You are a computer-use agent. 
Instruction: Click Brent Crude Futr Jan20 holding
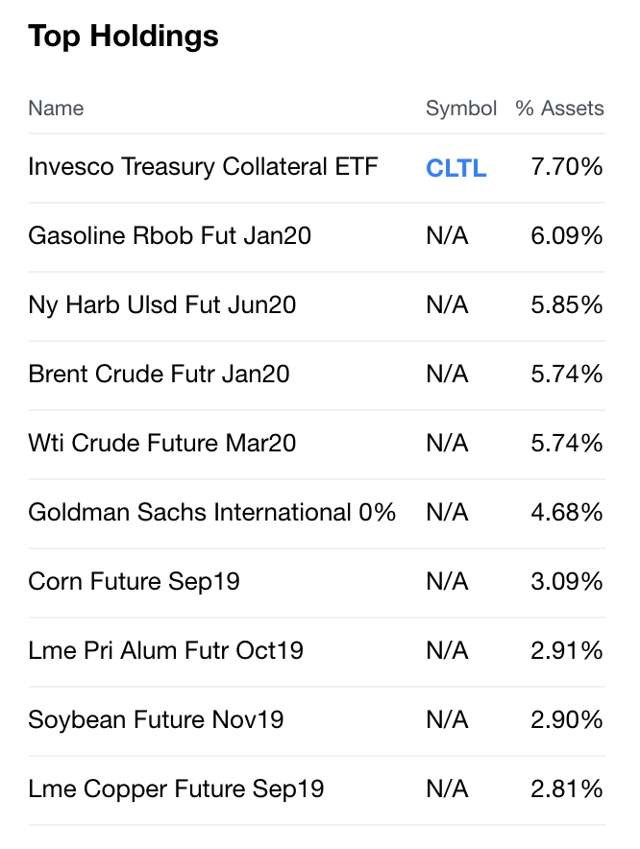click(159, 374)
